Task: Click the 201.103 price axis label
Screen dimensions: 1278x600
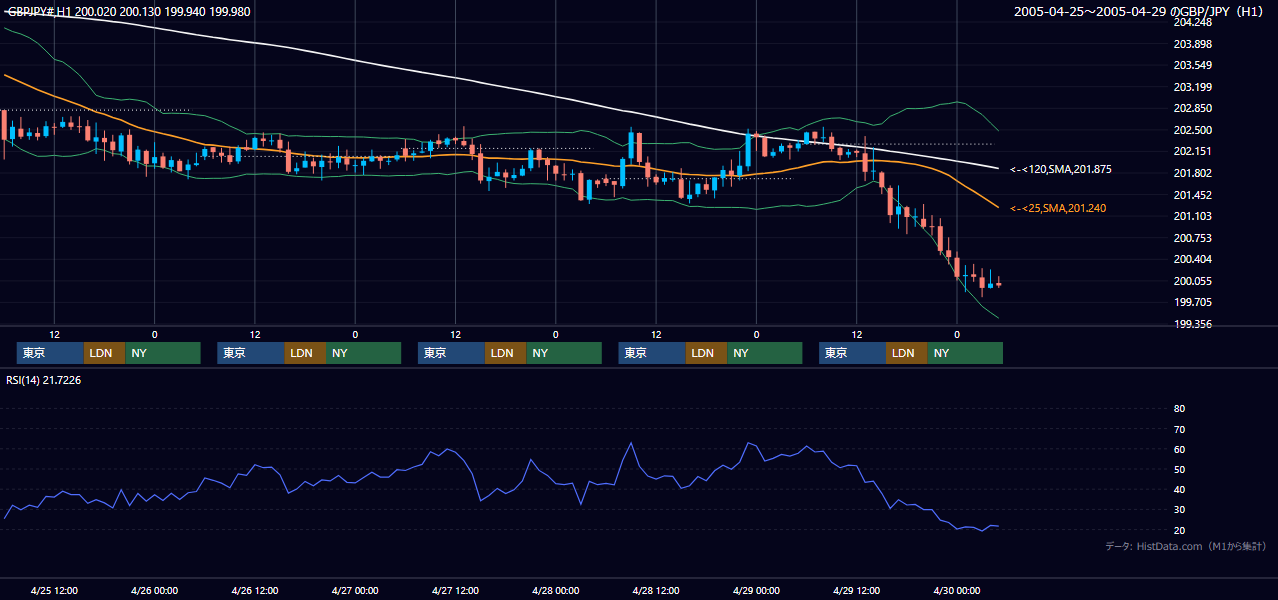Action: click(x=1192, y=217)
